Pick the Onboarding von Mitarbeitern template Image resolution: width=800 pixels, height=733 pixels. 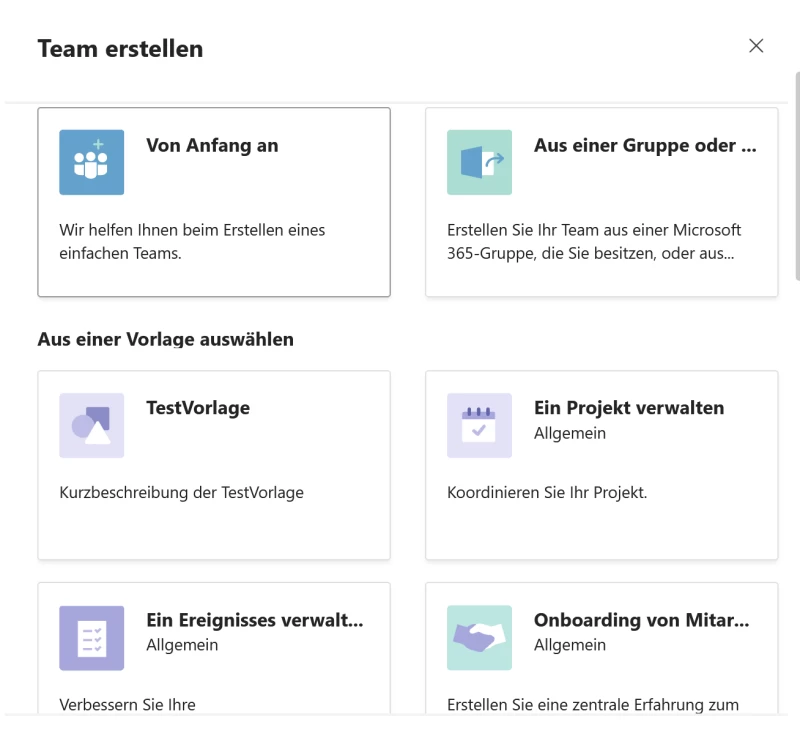point(601,650)
